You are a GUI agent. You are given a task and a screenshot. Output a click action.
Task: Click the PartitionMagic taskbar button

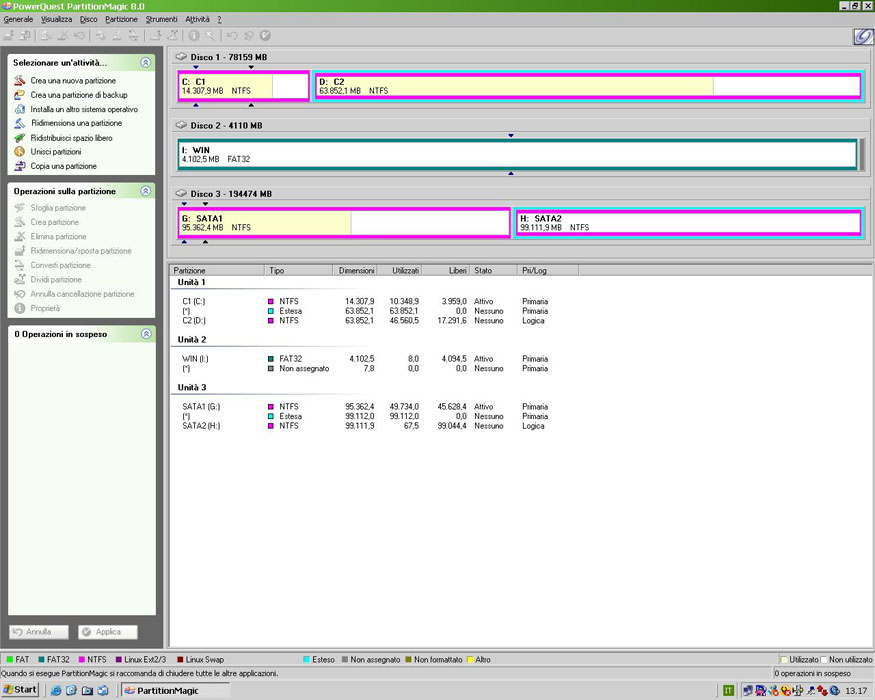click(175, 691)
